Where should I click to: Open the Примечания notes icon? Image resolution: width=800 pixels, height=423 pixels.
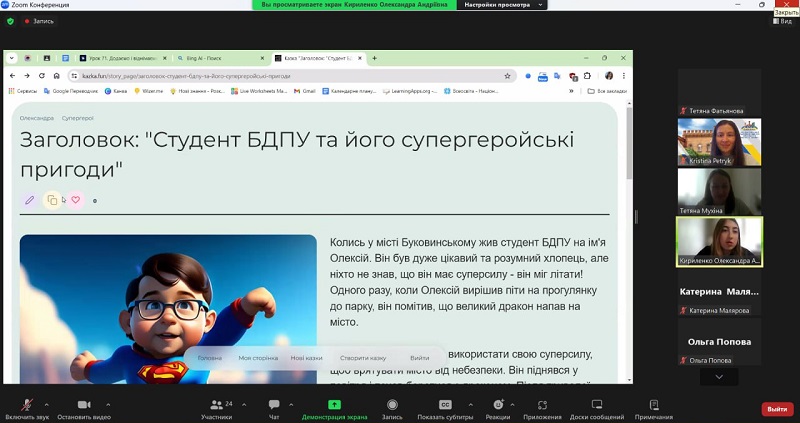tap(654, 405)
